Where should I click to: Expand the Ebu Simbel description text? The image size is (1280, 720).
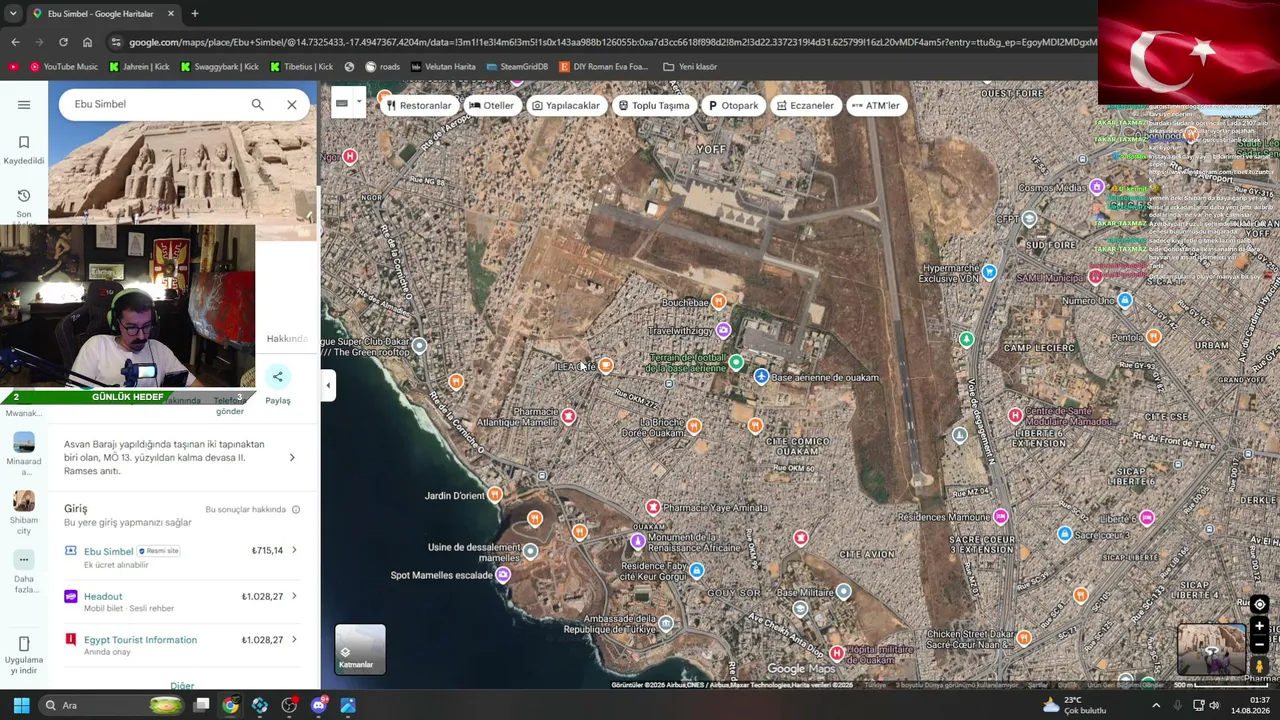[292, 458]
